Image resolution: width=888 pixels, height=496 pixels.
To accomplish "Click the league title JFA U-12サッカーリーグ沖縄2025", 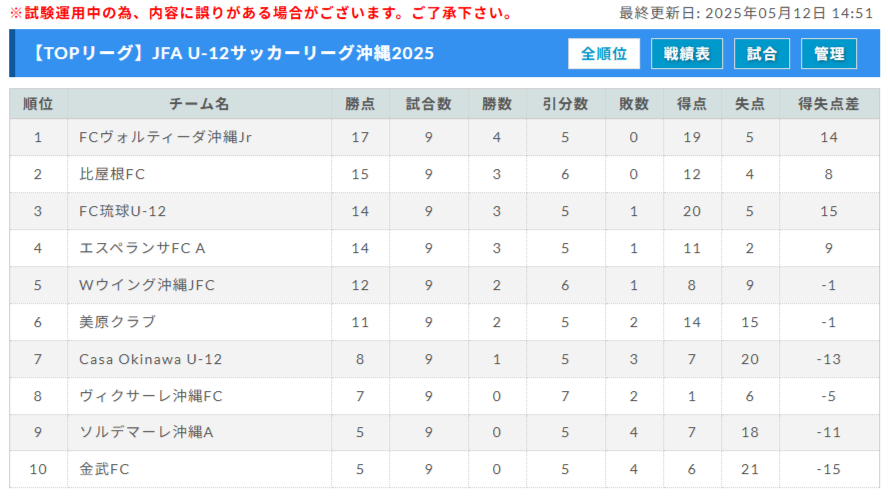I will point(231,53).
